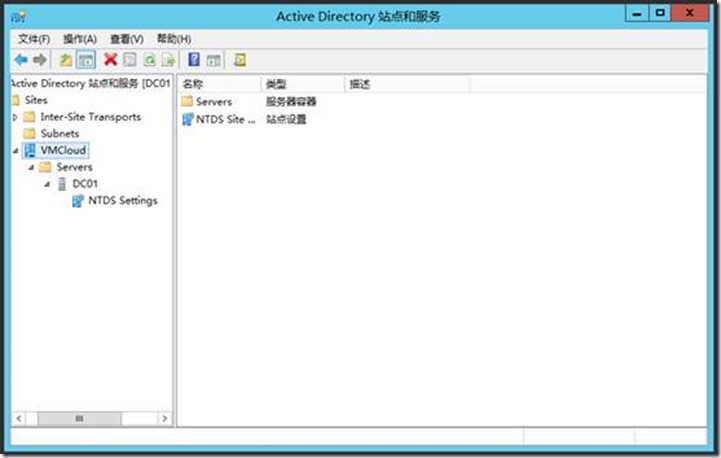This screenshot has width=721, height=458.
Task: Click tree scrollbar left arrow
Action: tap(19, 418)
